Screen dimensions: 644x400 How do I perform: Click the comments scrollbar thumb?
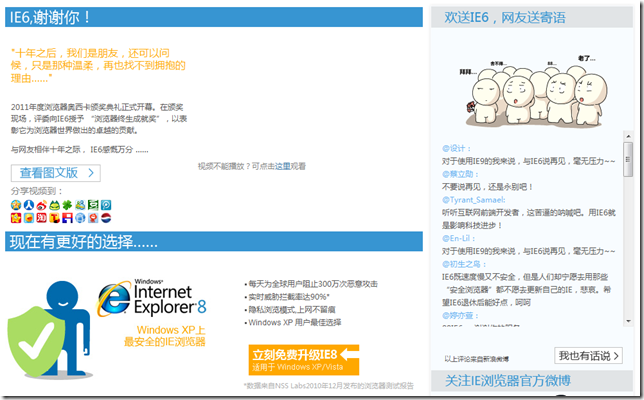pyautogui.click(x=628, y=159)
